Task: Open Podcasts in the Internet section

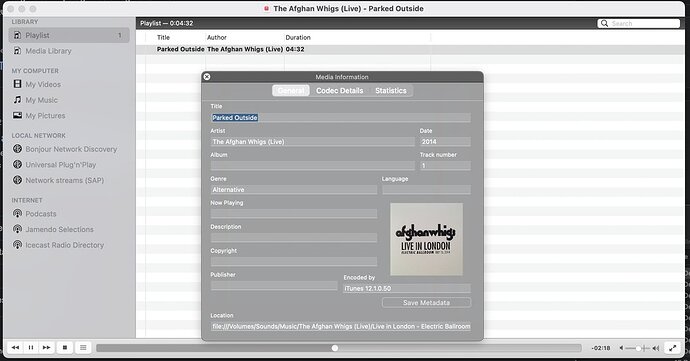Action: 41,214
